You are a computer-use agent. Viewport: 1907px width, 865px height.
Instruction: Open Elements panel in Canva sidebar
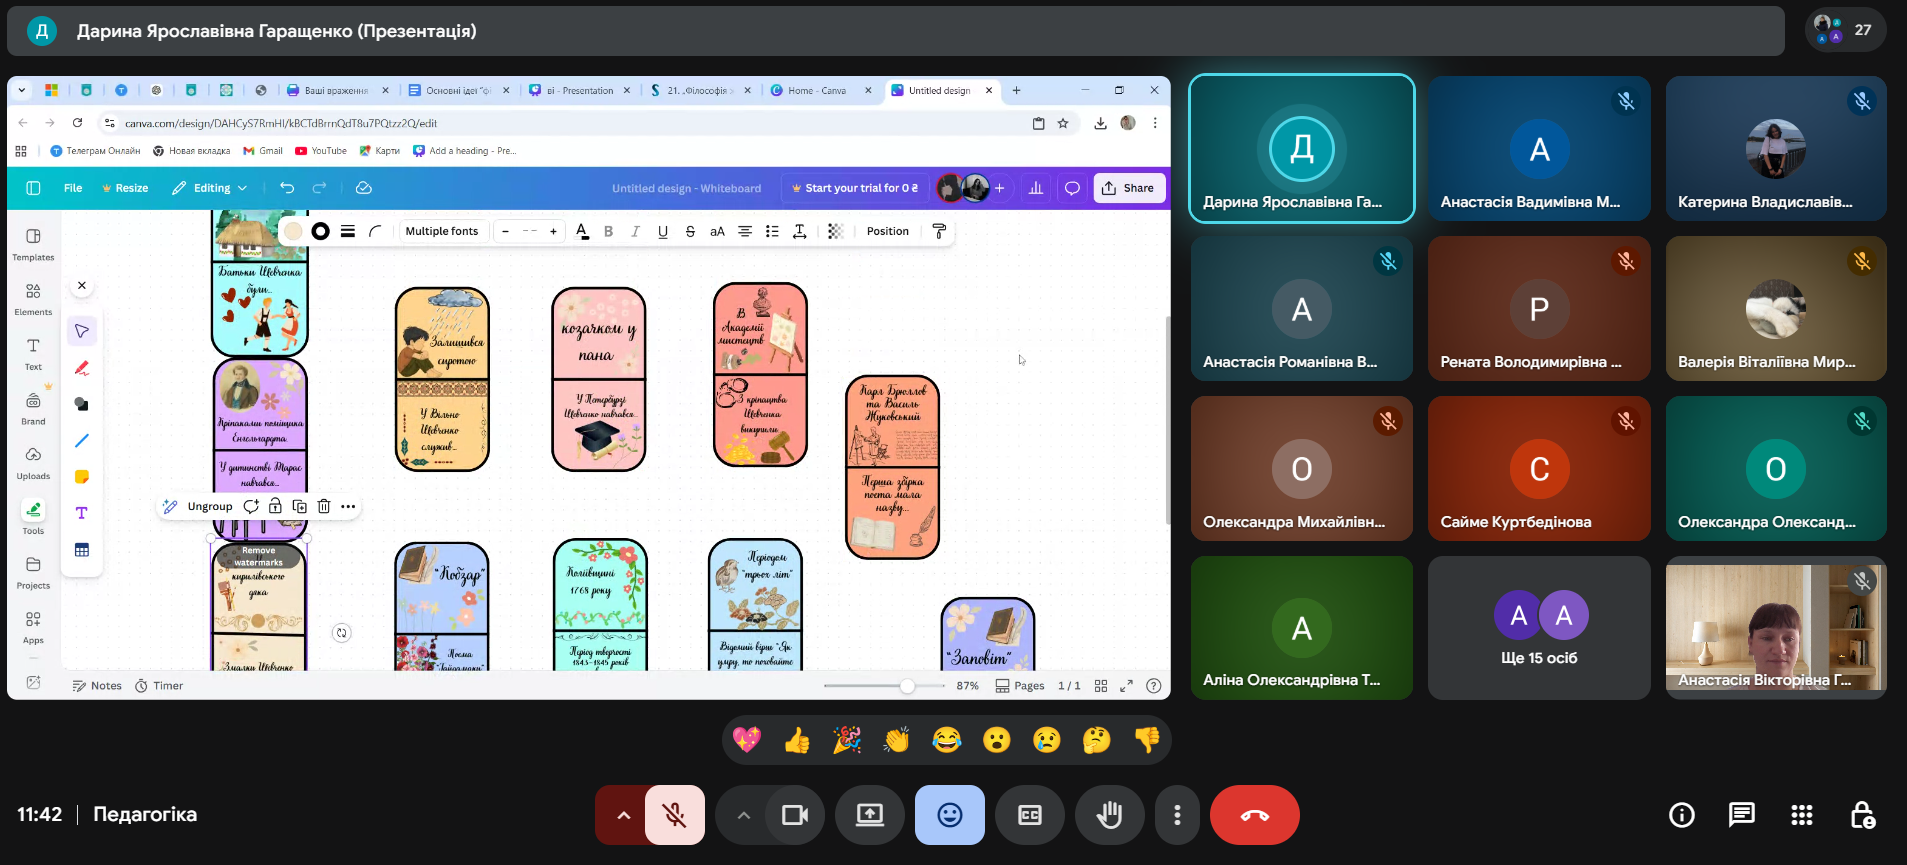point(33,299)
